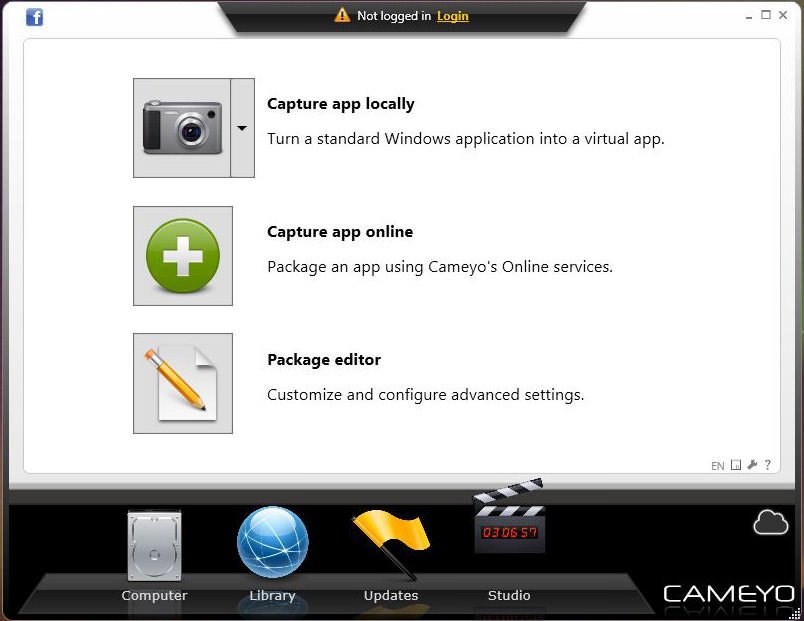The image size is (804, 621).
Task: Open help with the question mark
Action: [768, 465]
